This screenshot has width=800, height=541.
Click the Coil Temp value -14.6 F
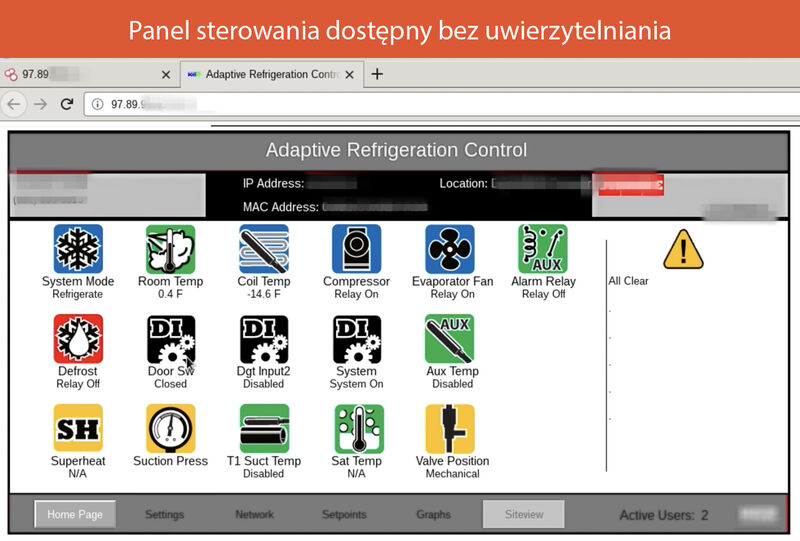[x=264, y=294]
